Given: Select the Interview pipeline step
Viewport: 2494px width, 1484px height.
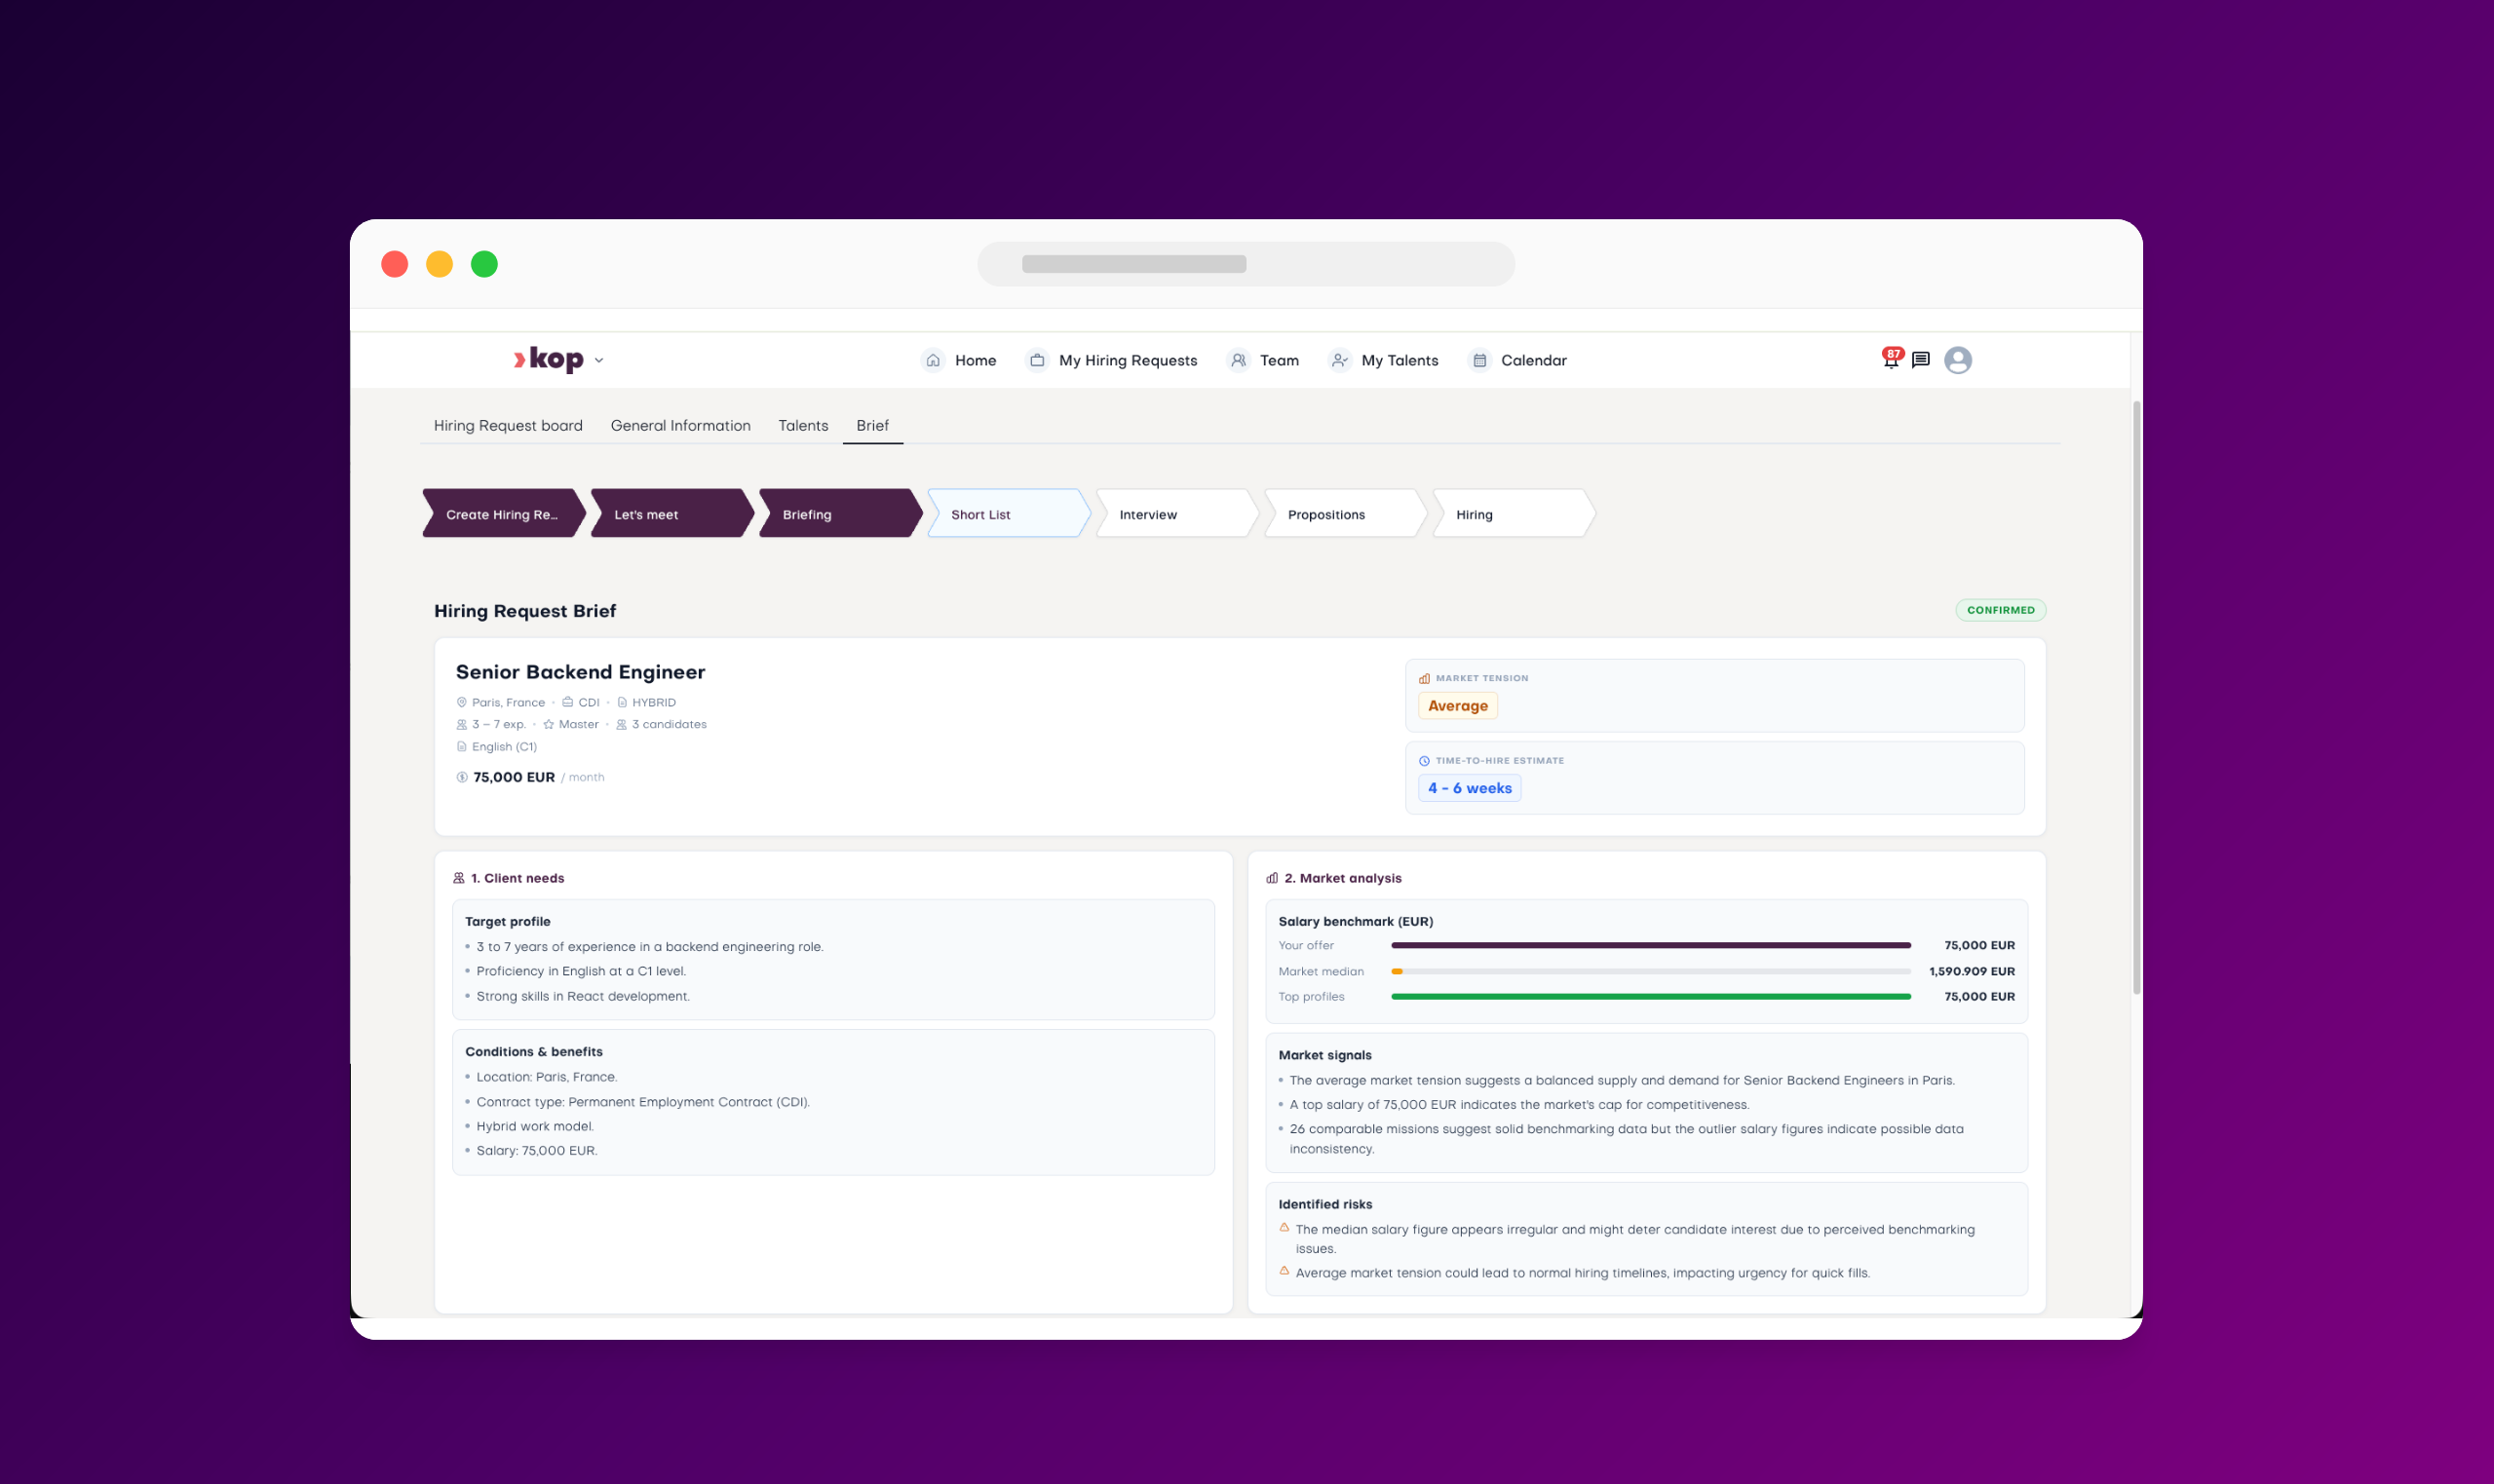Looking at the screenshot, I should click(1176, 514).
